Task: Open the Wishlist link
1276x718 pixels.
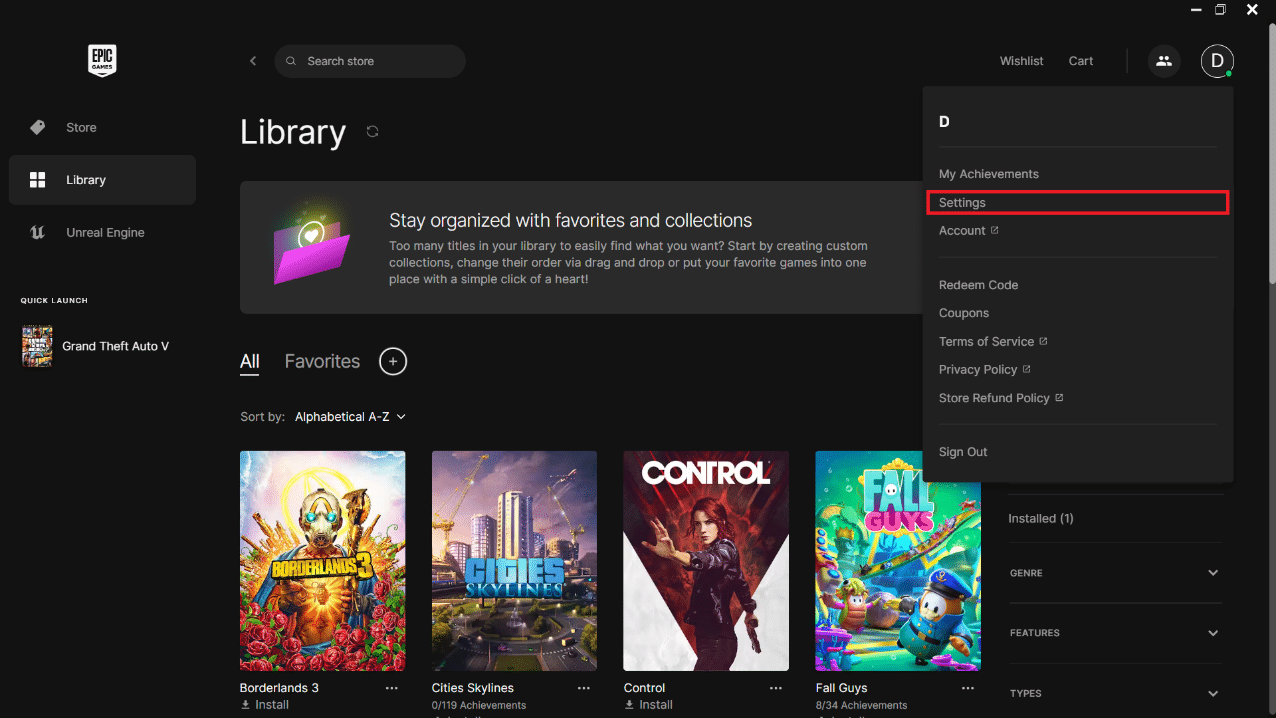Action: [1021, 61]
